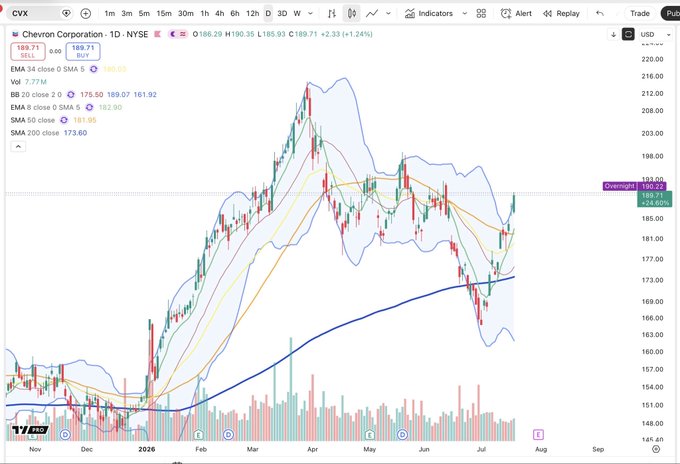Click the 2026 label on the time axis
This screenshot has height=464, width=680.
click(x=147, y=449)
